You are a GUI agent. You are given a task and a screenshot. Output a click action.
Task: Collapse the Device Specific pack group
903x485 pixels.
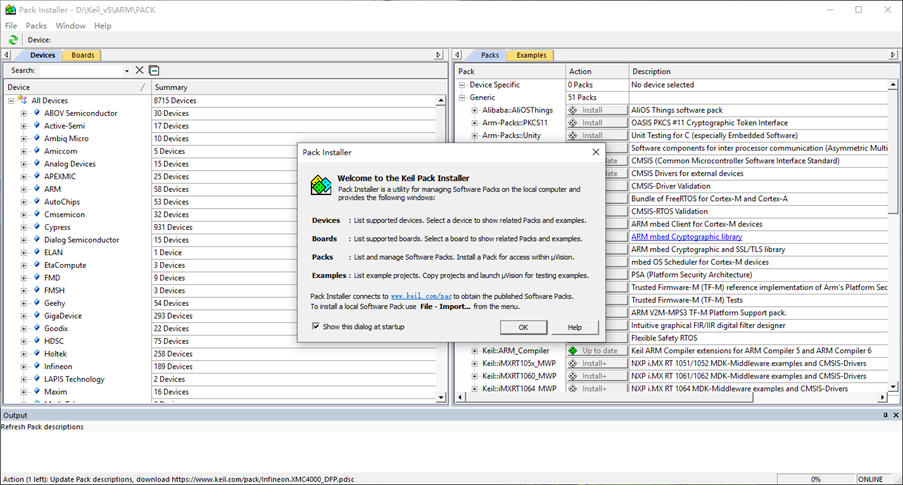(462, 85)
